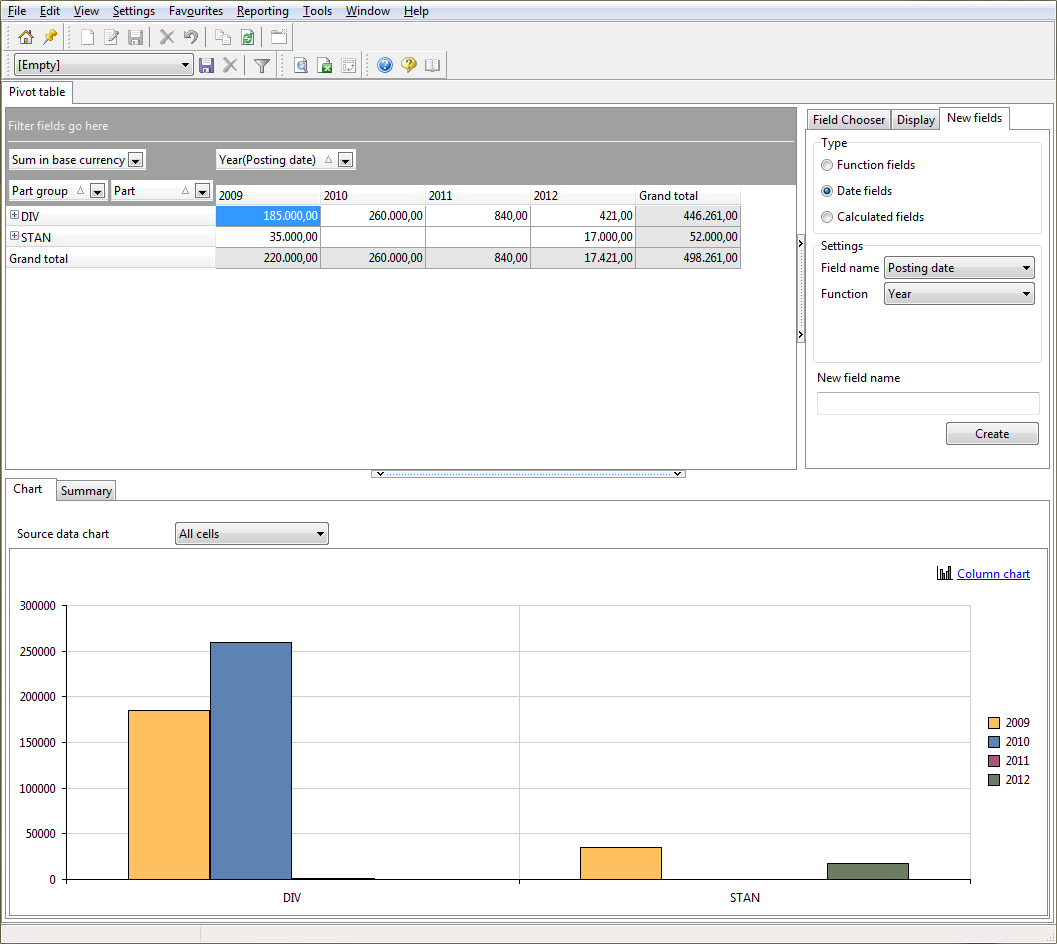Screen dimensions: 1057x944
Task: Open print preview of the pivot table
Action: pos(301,65)
